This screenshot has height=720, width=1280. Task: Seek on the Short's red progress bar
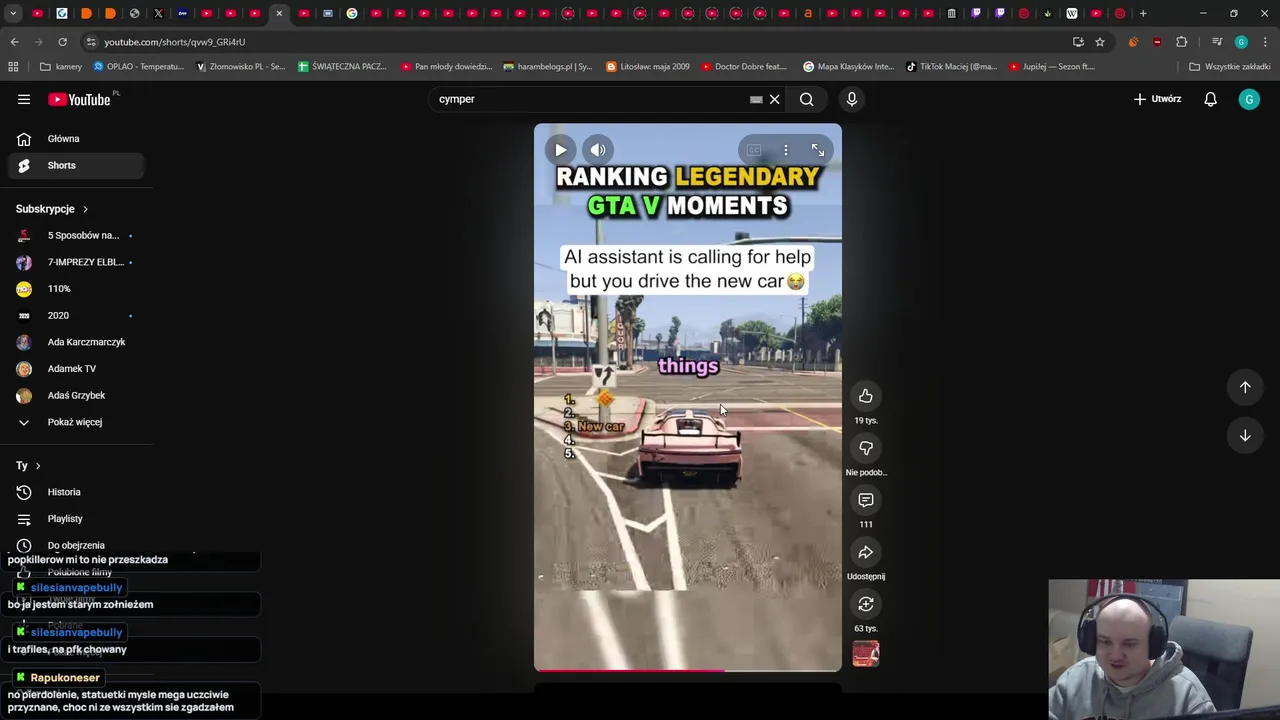(x=688, y=670)
